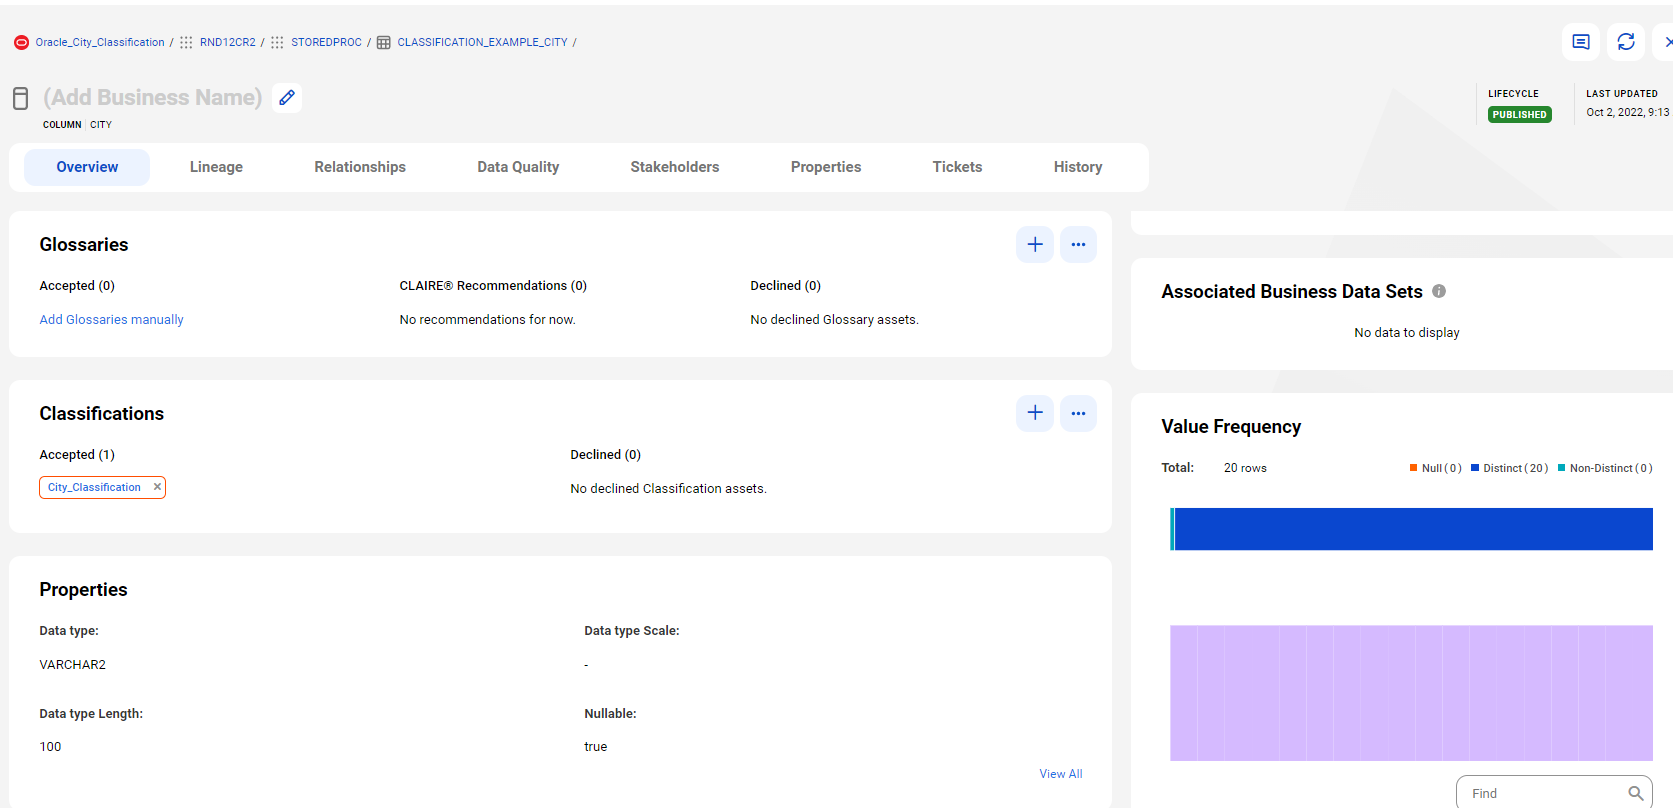Add a classification with plus button
The height and width of the screenshot is (808, 1673).
tap(1035, 413)
